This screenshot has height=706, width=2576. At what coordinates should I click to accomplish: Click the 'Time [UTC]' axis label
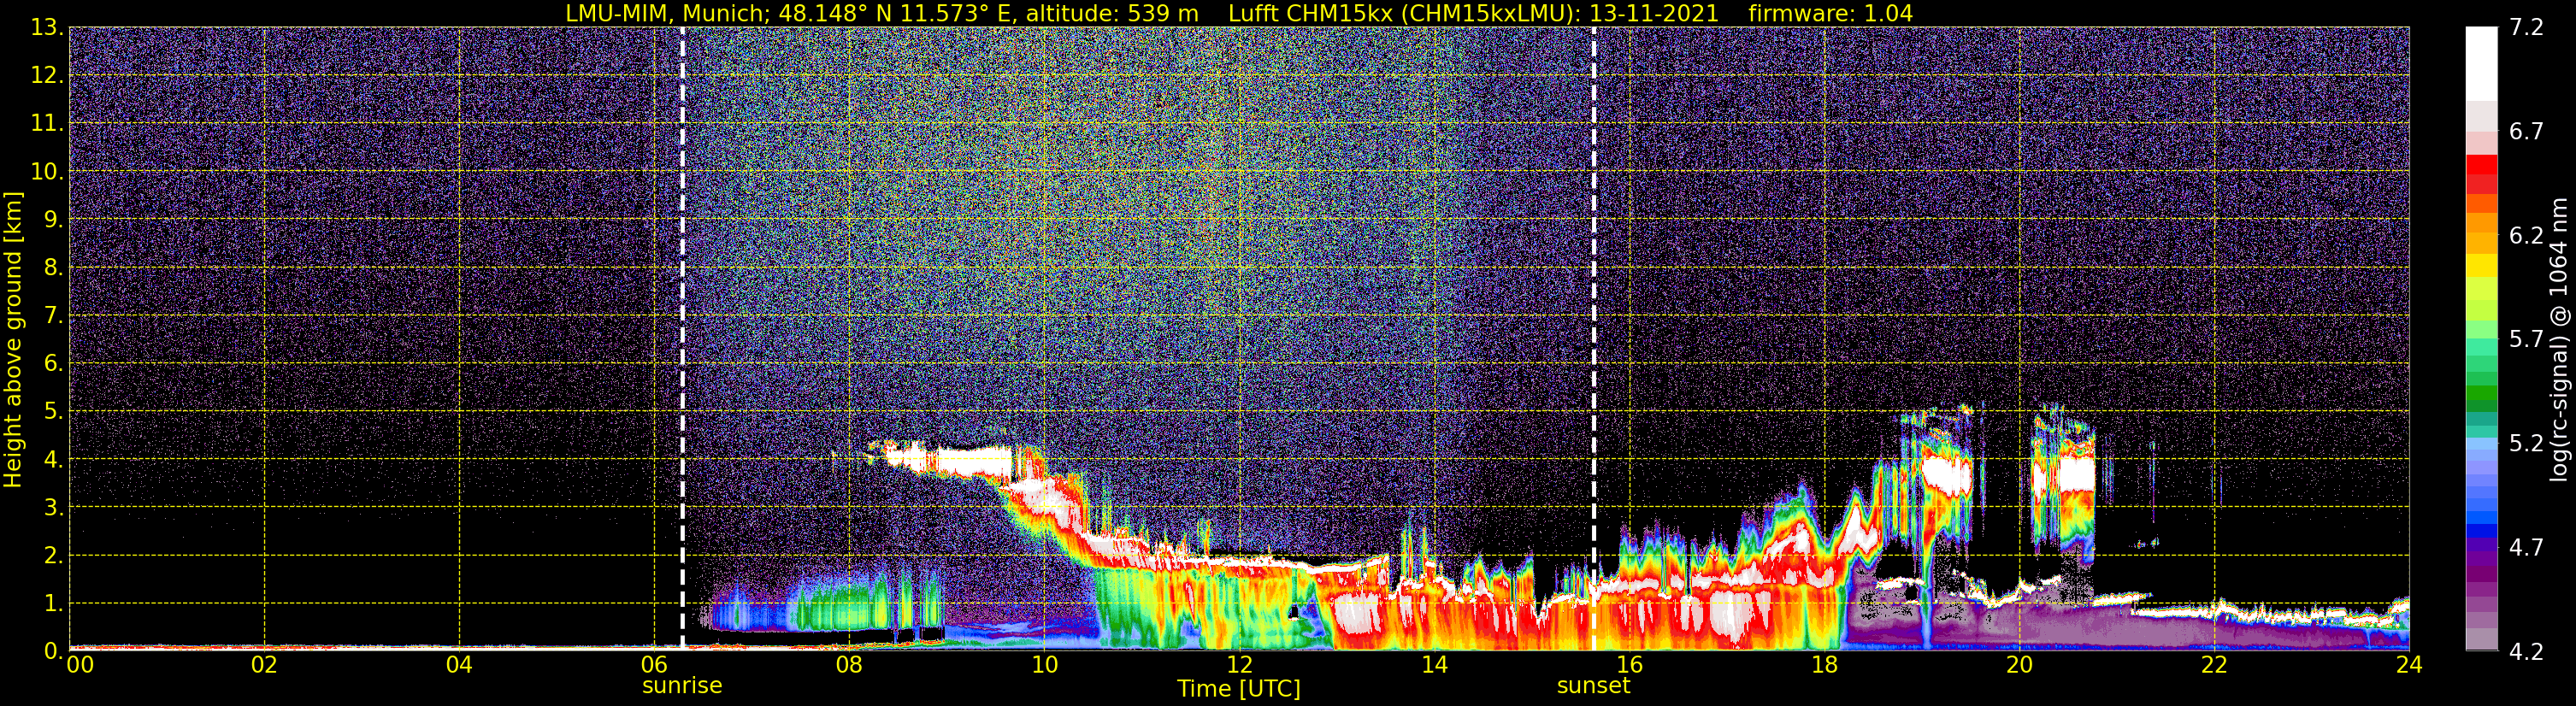pos(1239,689)
